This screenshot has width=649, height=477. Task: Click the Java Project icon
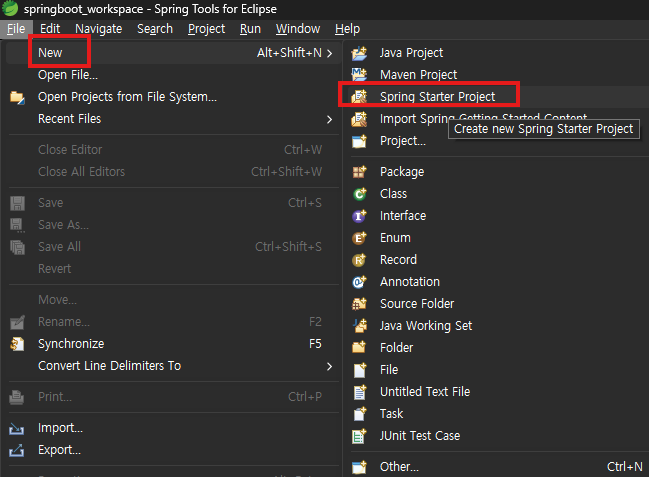point(359,53)
